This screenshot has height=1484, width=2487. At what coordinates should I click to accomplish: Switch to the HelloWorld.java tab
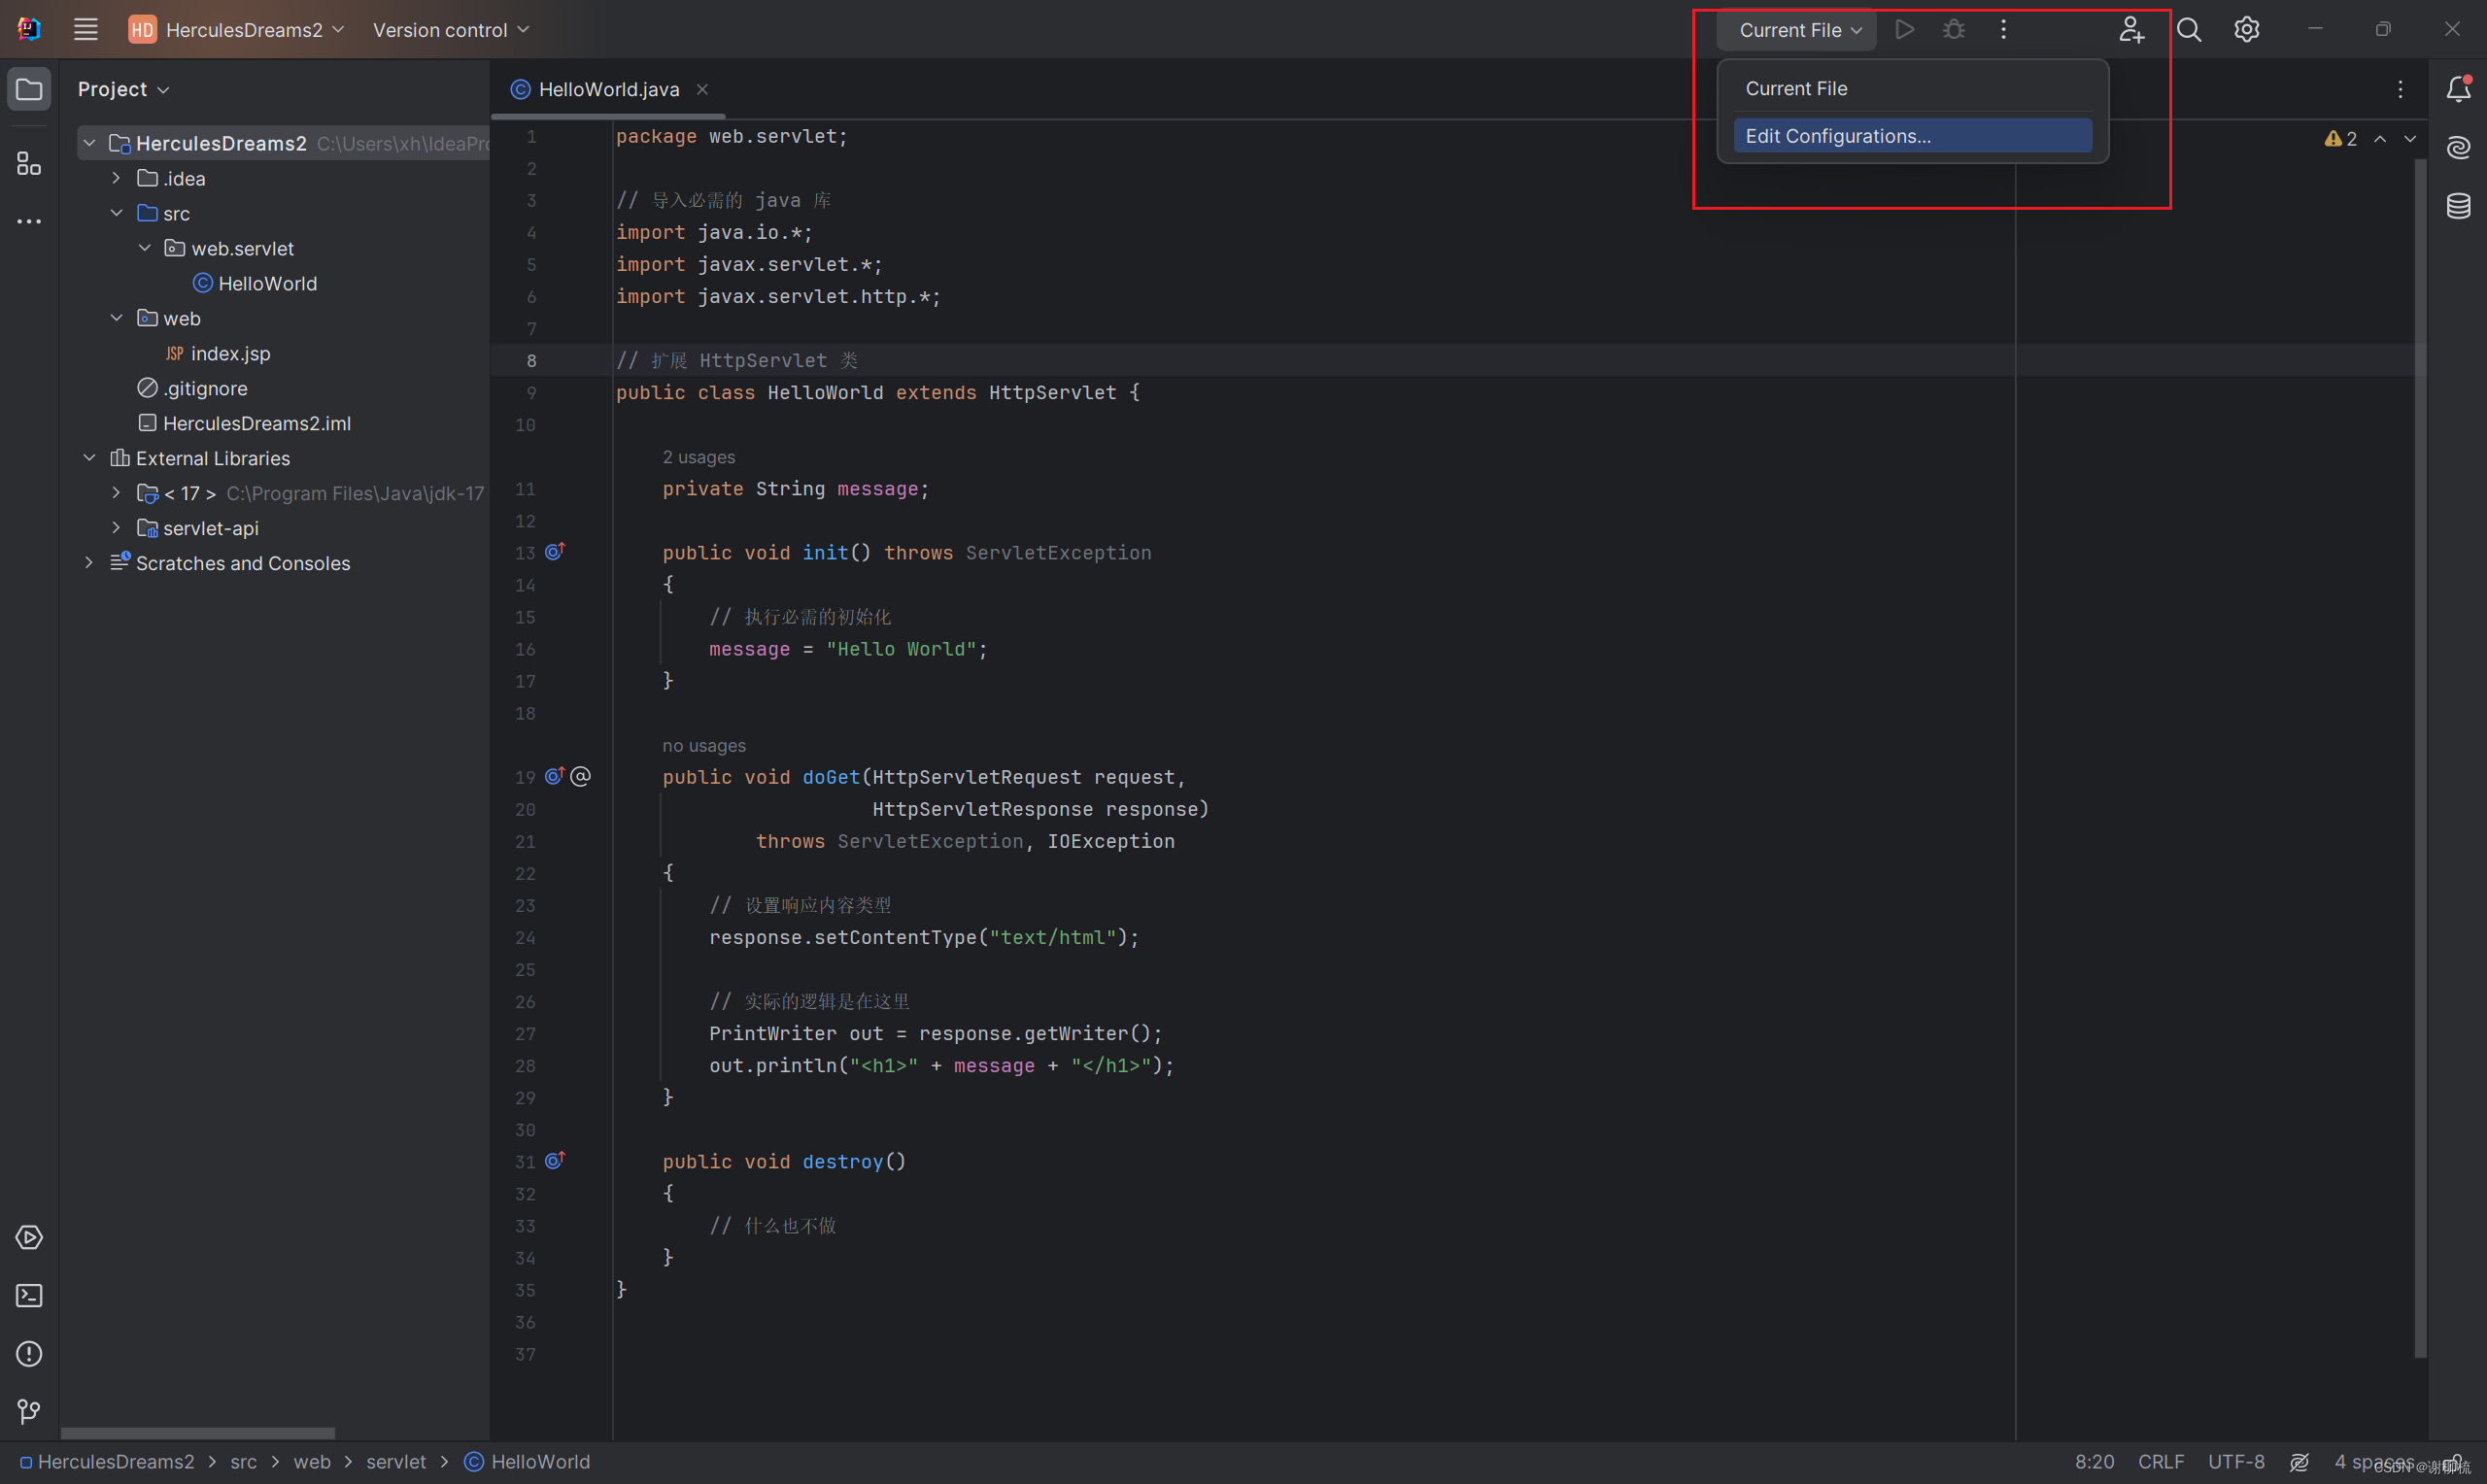[607, 89]
